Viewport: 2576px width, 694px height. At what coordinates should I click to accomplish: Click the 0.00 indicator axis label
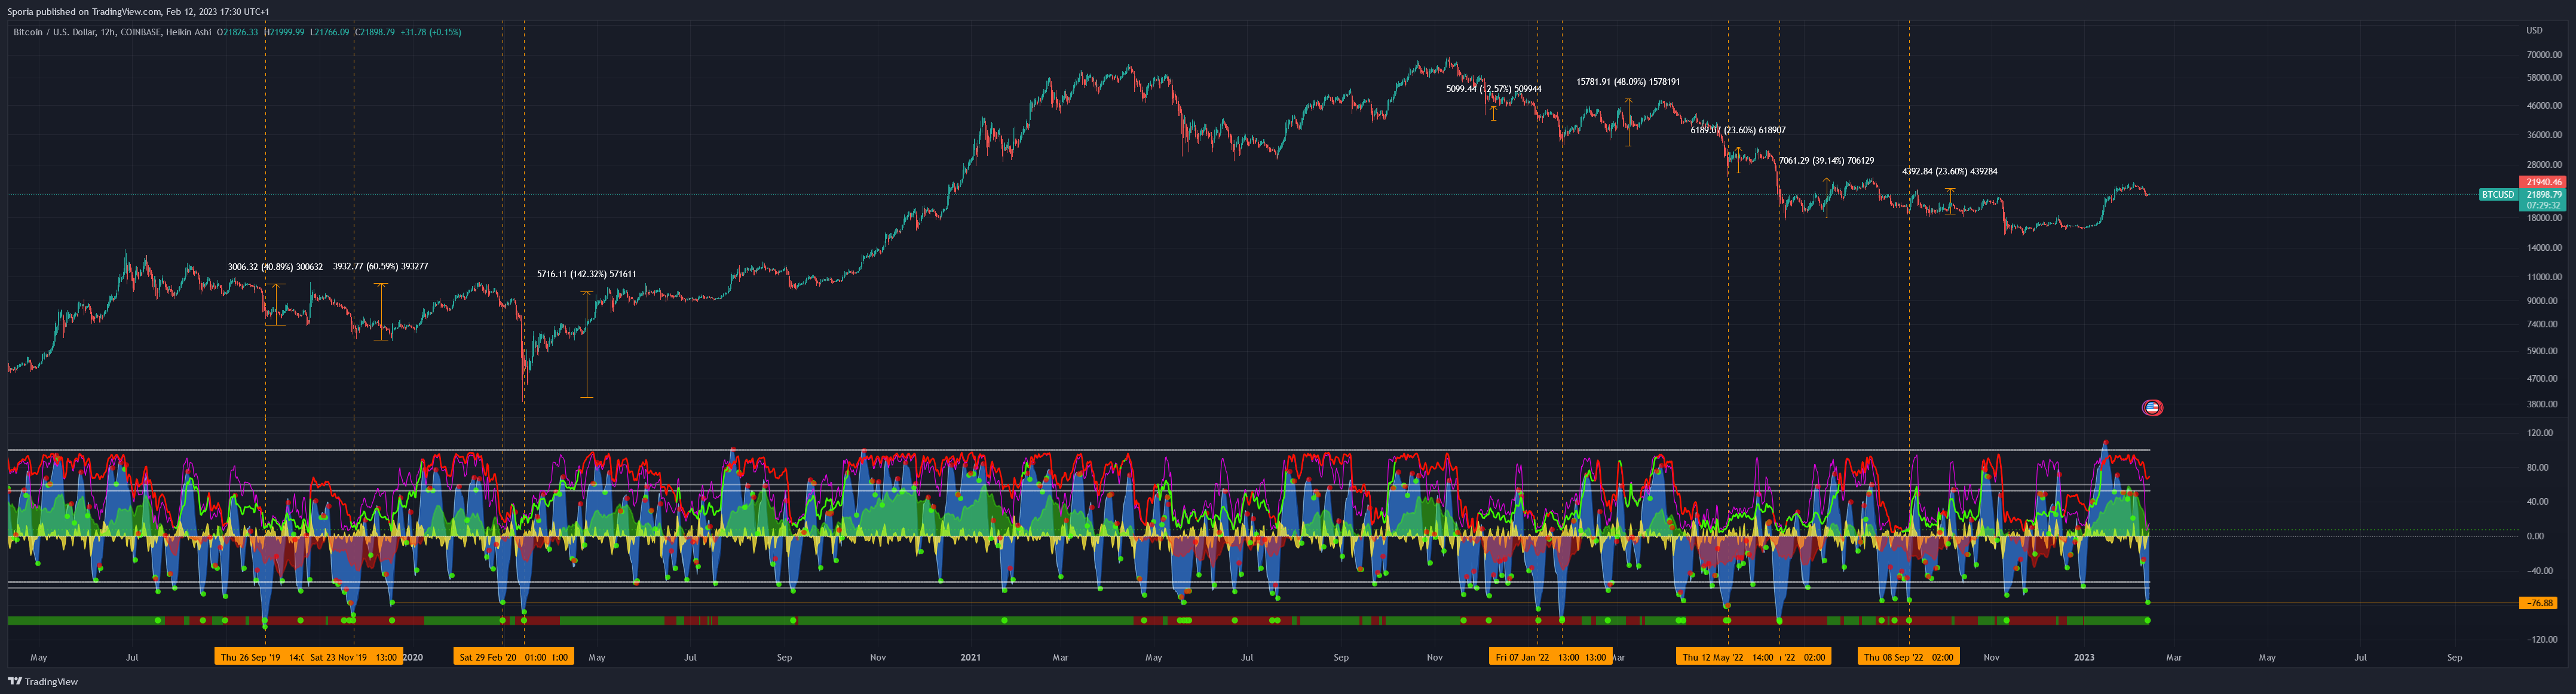click(2535, 537)
